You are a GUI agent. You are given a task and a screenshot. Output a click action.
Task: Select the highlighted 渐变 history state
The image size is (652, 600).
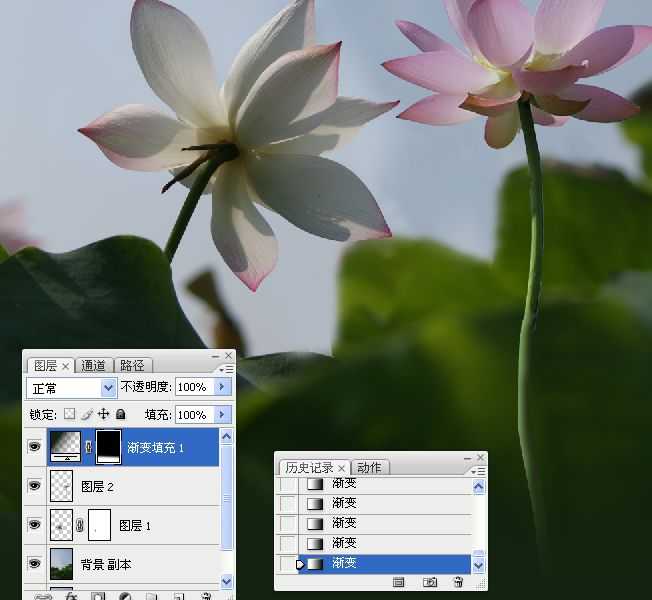click(x=385, y=564)
